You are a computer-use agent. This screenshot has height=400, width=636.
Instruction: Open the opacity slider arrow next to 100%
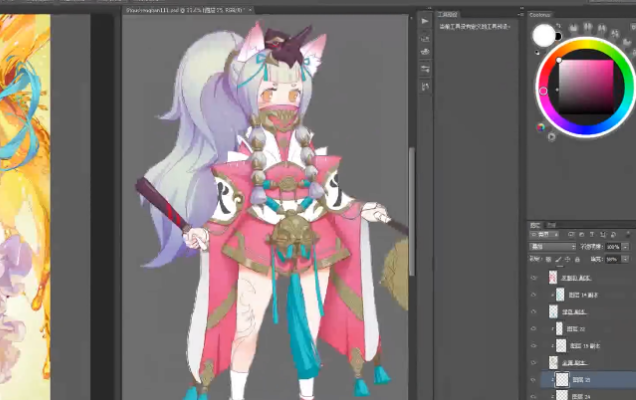pyautogui.click(x=626, y=247)
